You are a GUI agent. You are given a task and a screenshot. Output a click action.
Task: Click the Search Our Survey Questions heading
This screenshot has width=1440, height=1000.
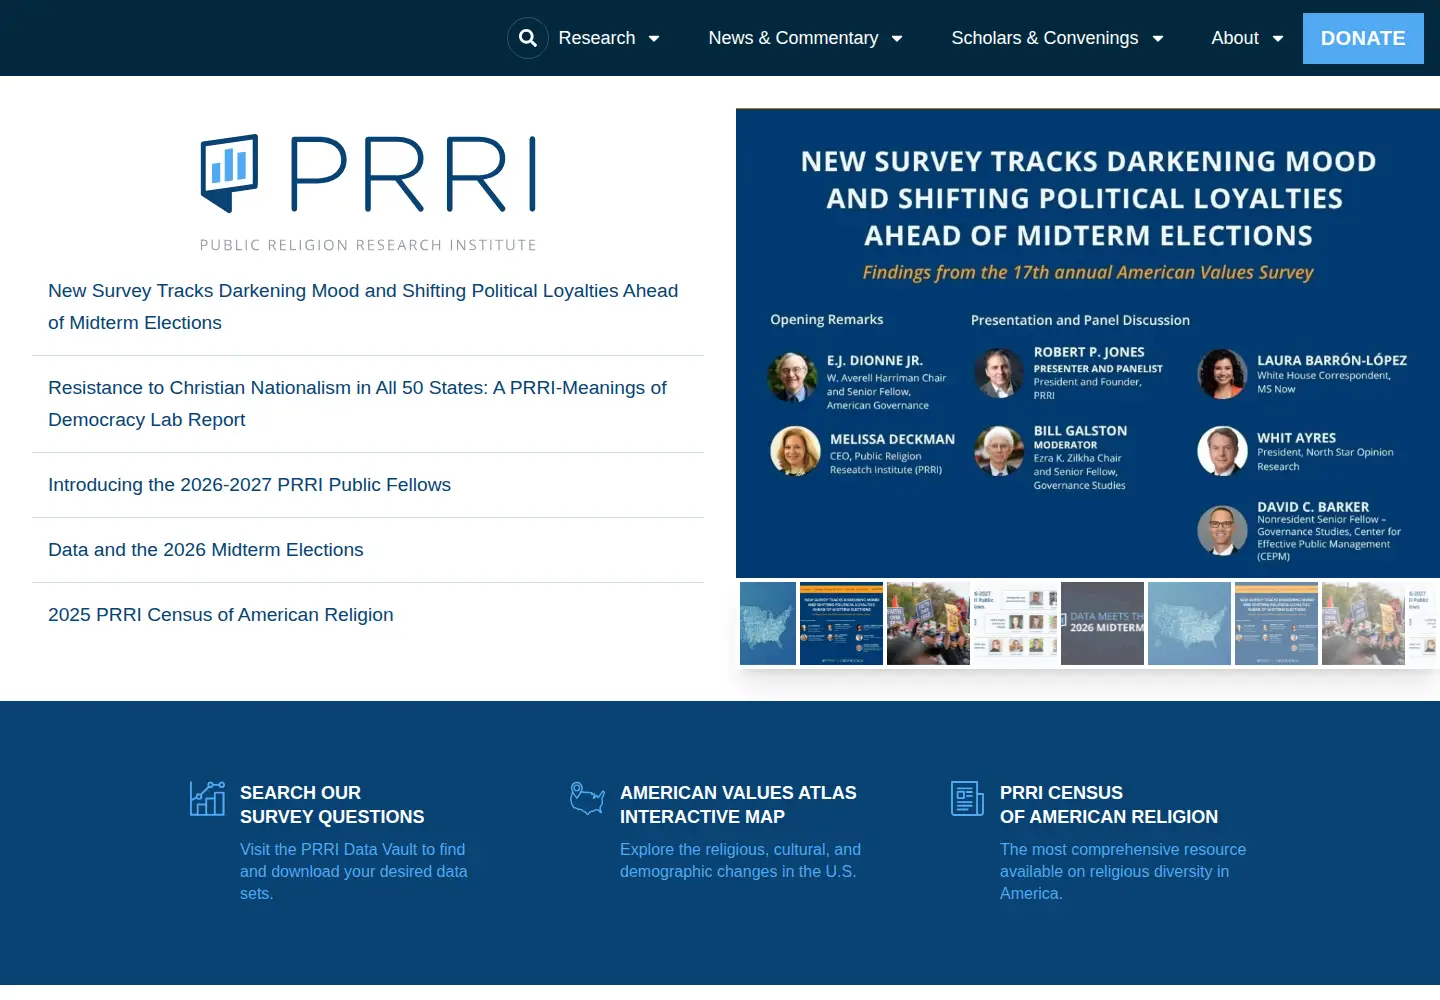pos(332,805)
